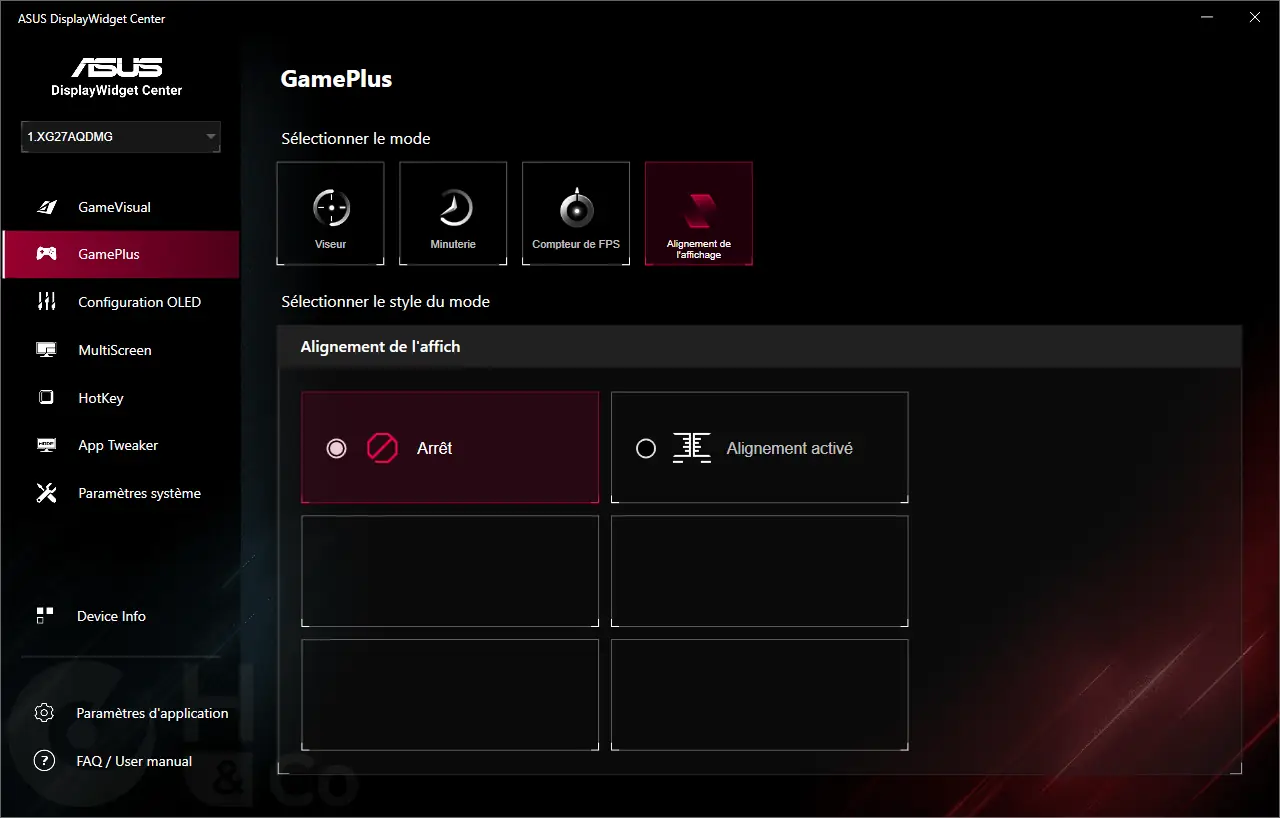Close the DisplayWidget Center window

[x=1254, y=18]
